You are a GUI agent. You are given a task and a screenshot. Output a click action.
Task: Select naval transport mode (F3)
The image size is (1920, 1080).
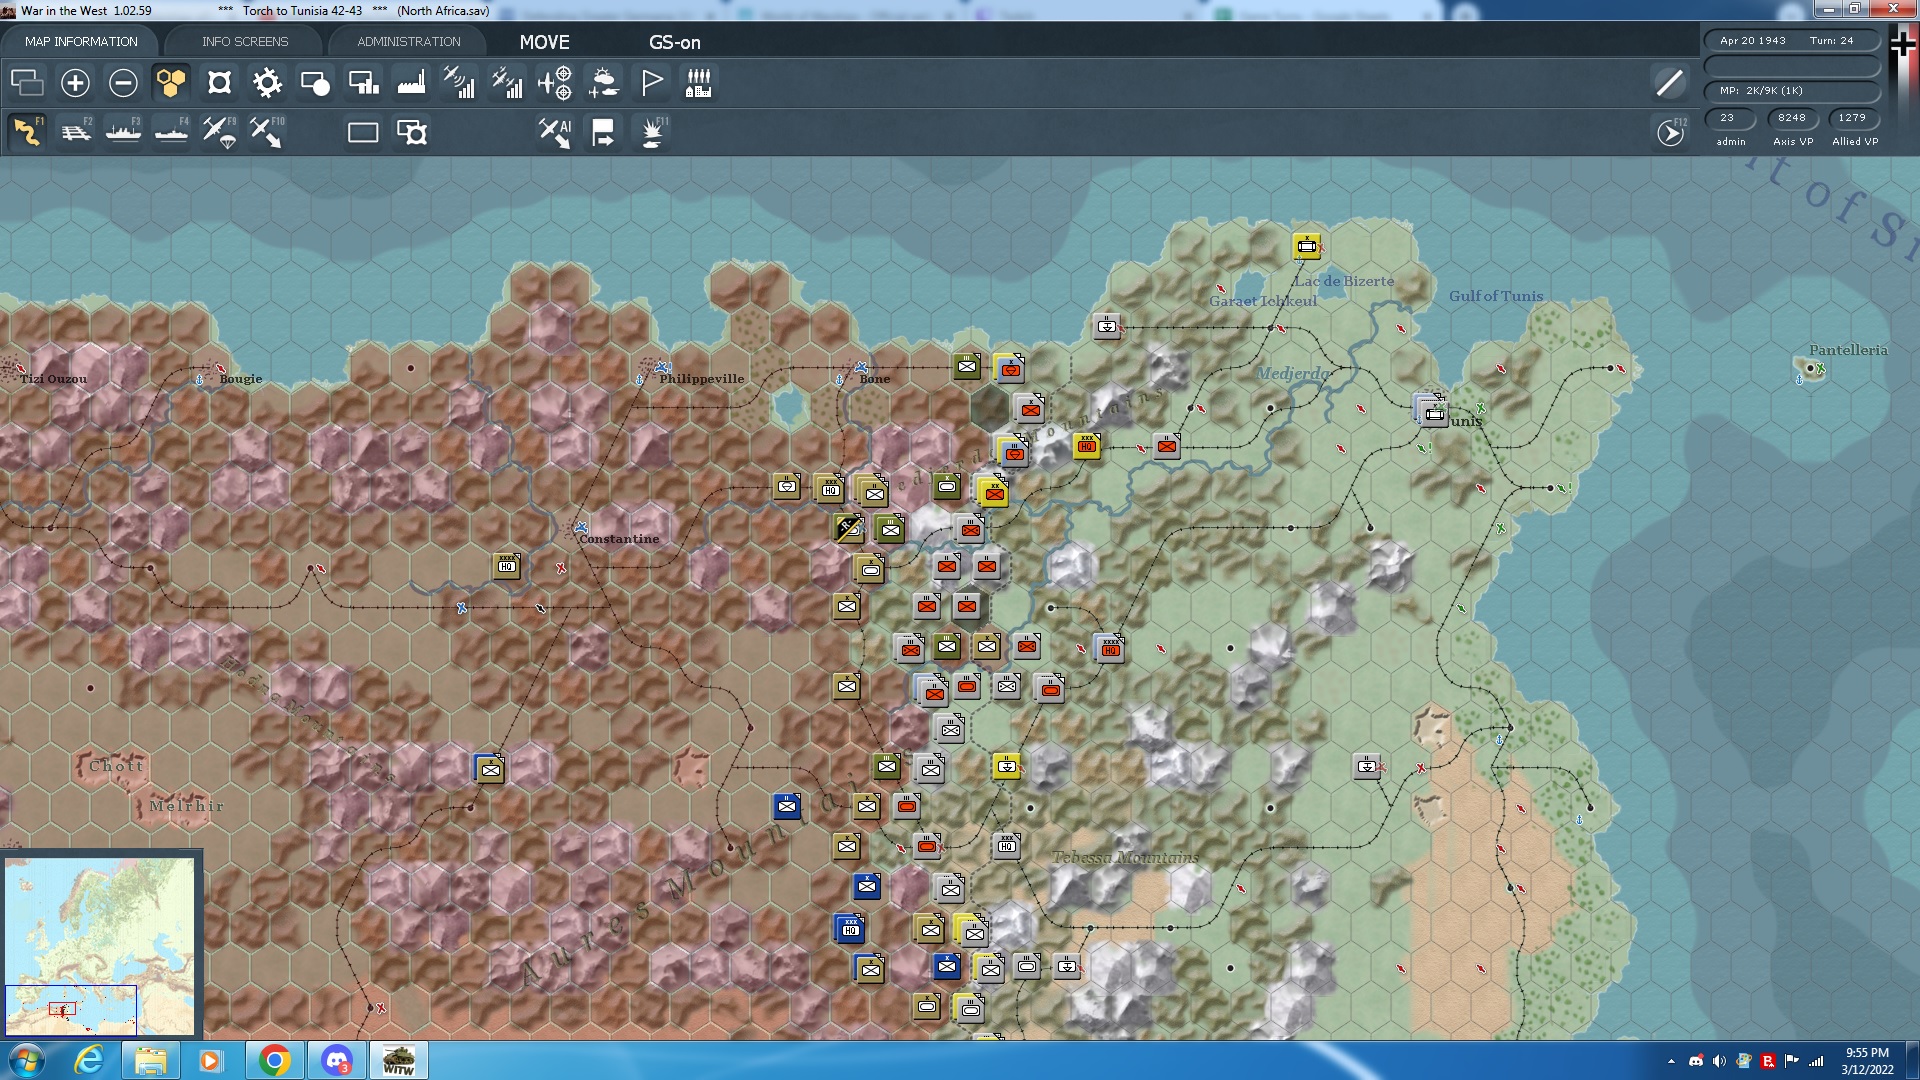click(x=124, y=132)
